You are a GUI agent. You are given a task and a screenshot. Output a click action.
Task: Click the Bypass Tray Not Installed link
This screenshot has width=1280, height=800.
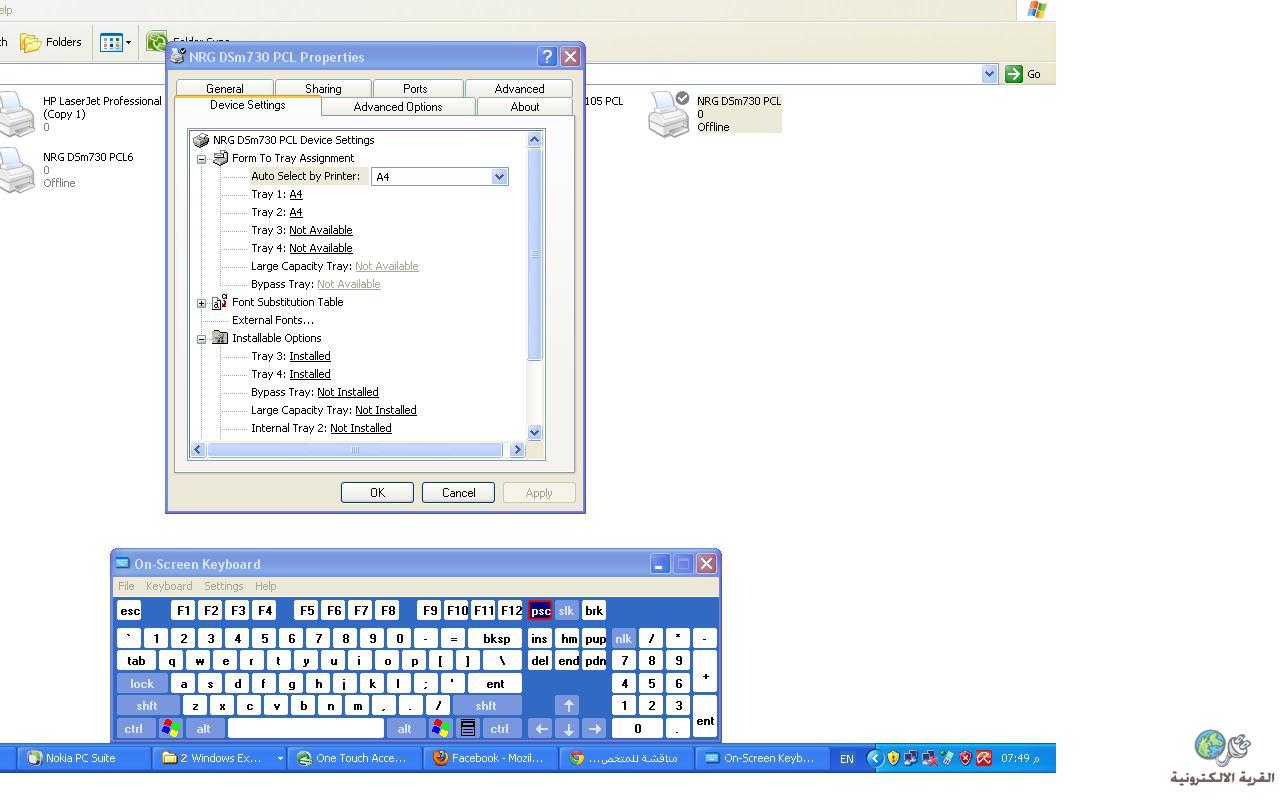pyautogui.click(x=348, y=392)
